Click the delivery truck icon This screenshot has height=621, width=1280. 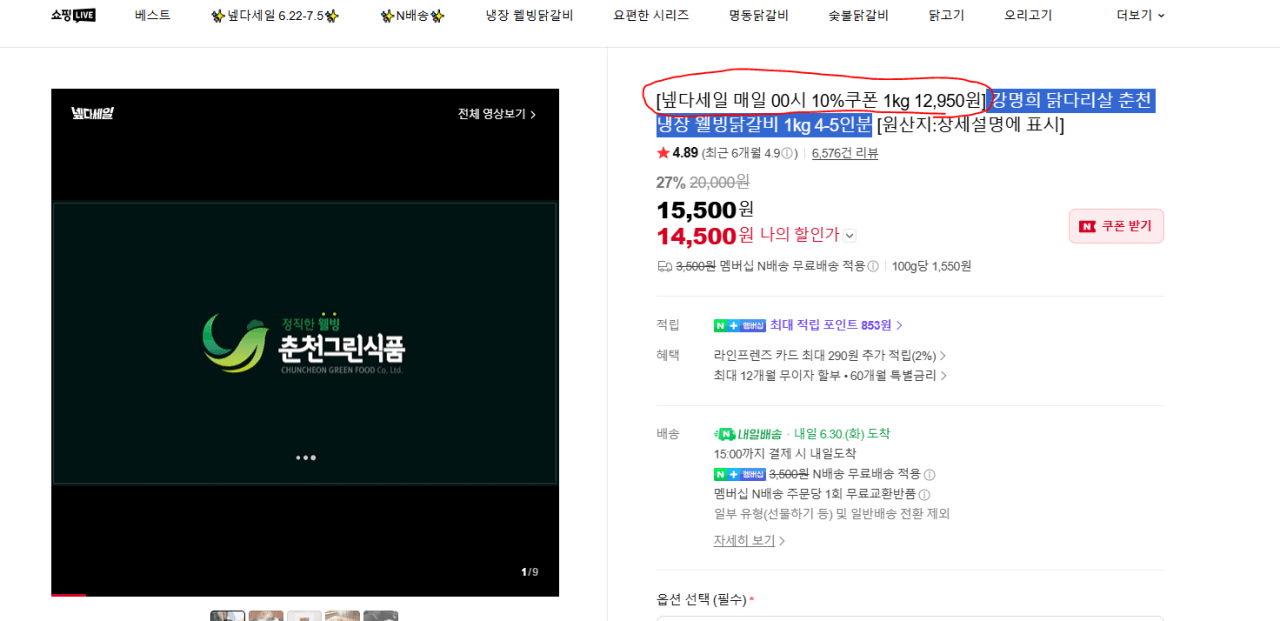[664, 266]
